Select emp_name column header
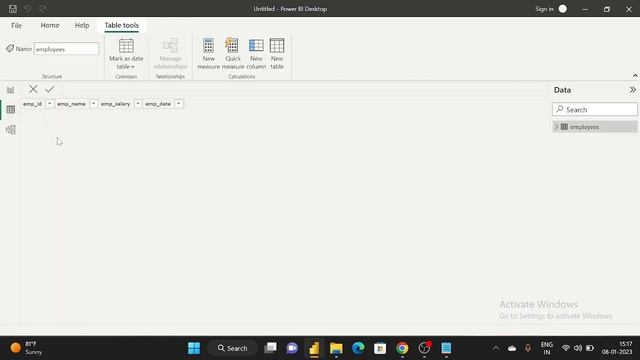The width and height of the screenshot is (640, 360). (71, 104)
